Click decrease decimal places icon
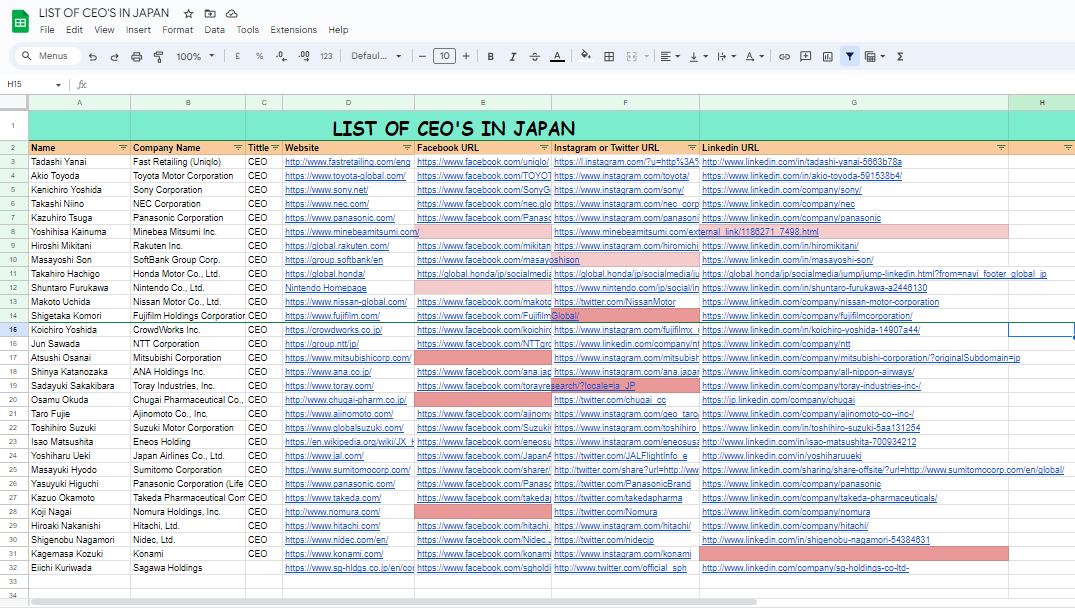 click(x=281, y=56)
